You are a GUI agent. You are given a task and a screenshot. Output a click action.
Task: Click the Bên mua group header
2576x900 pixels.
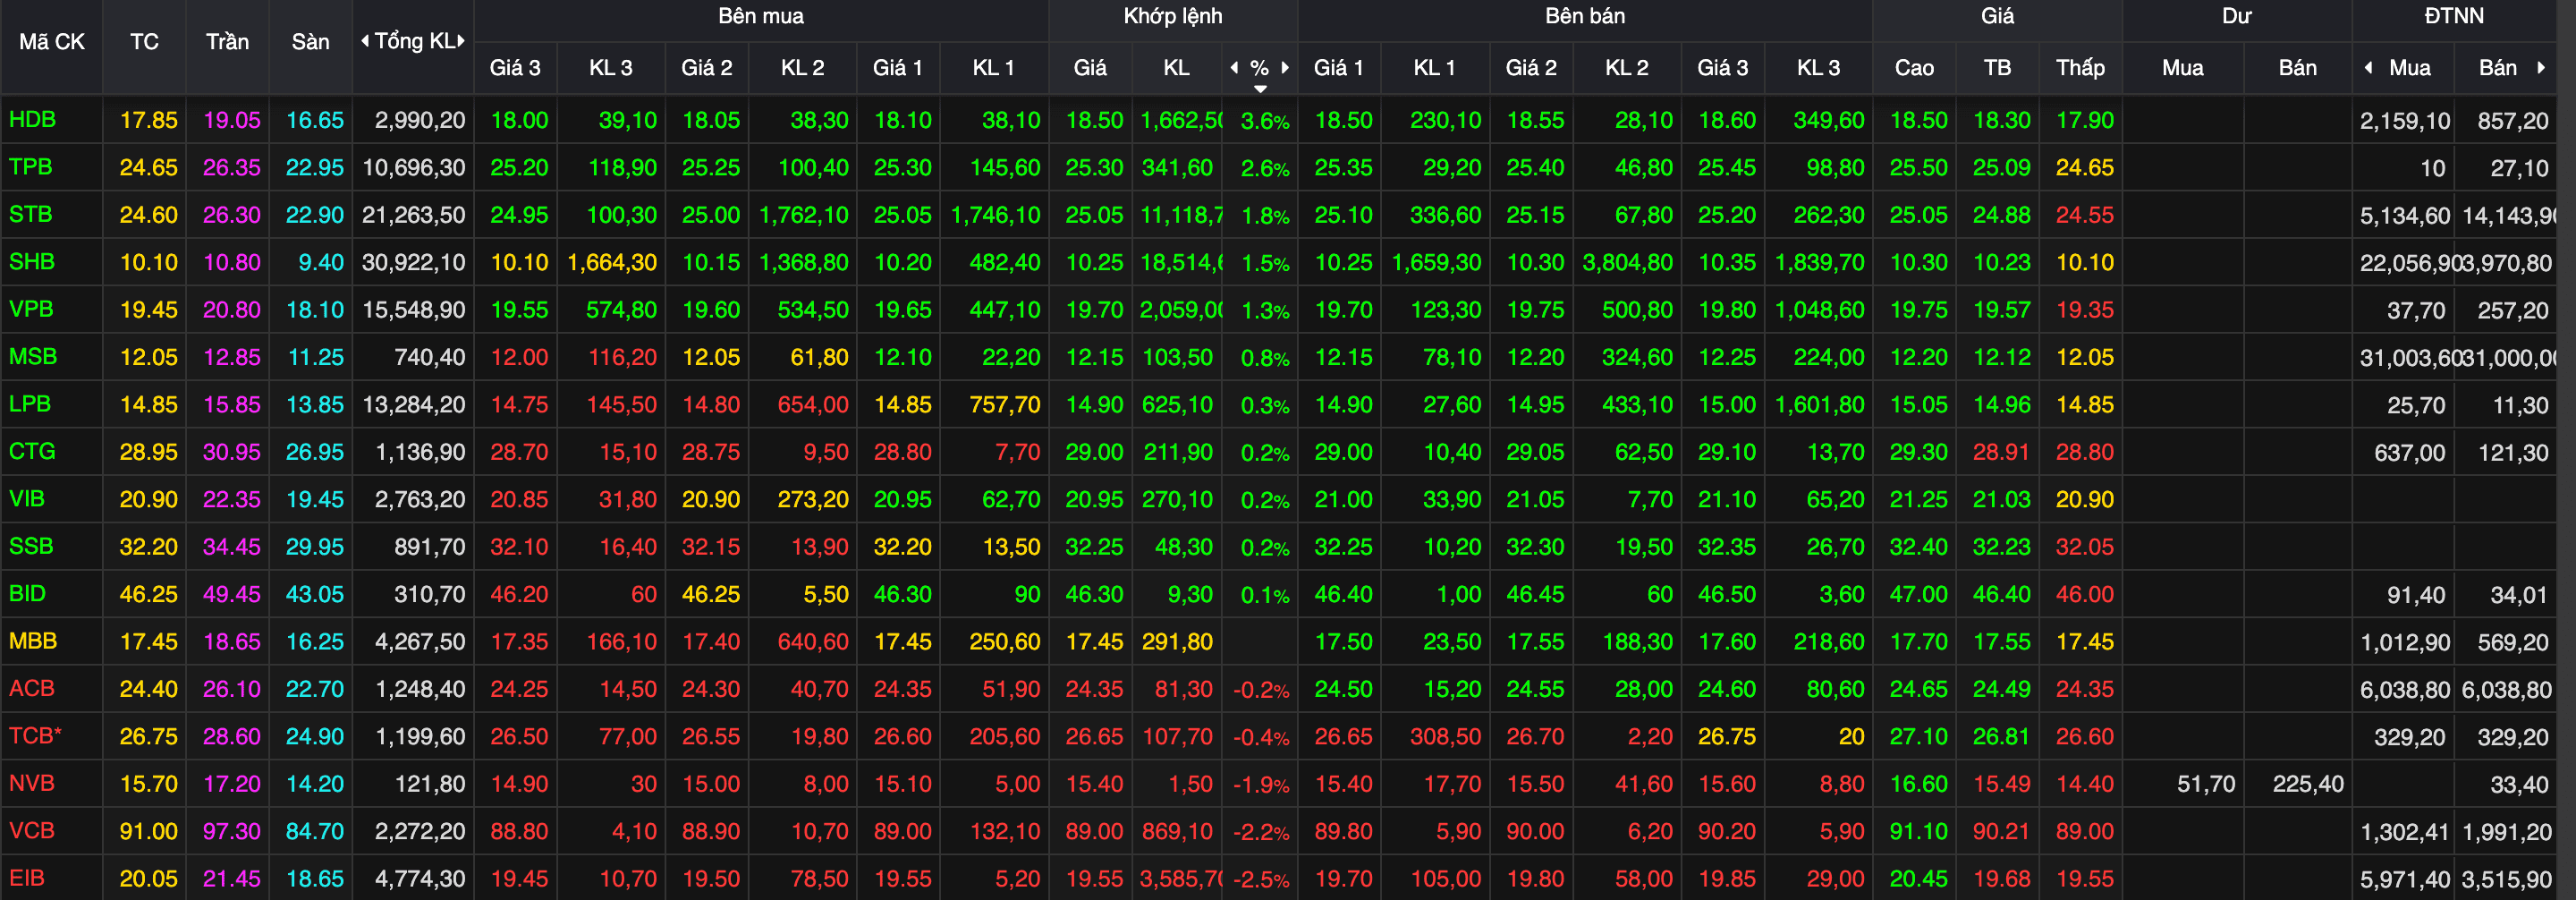click(760, 16)
